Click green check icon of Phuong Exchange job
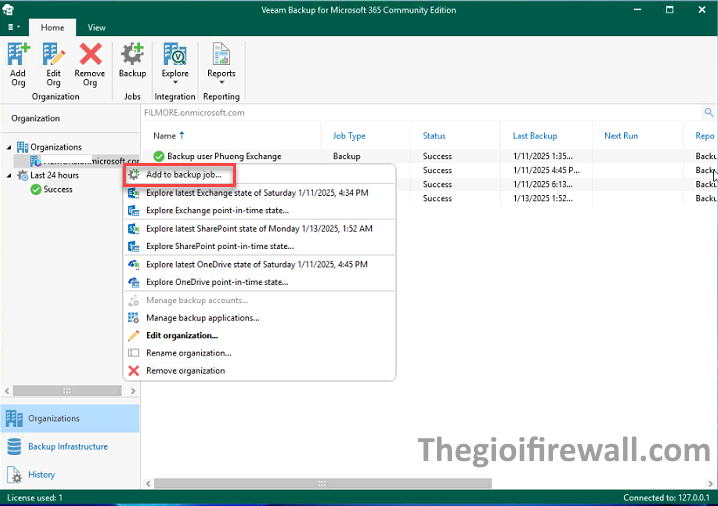This screenshot has width=718, height=506. coord(159,156)
